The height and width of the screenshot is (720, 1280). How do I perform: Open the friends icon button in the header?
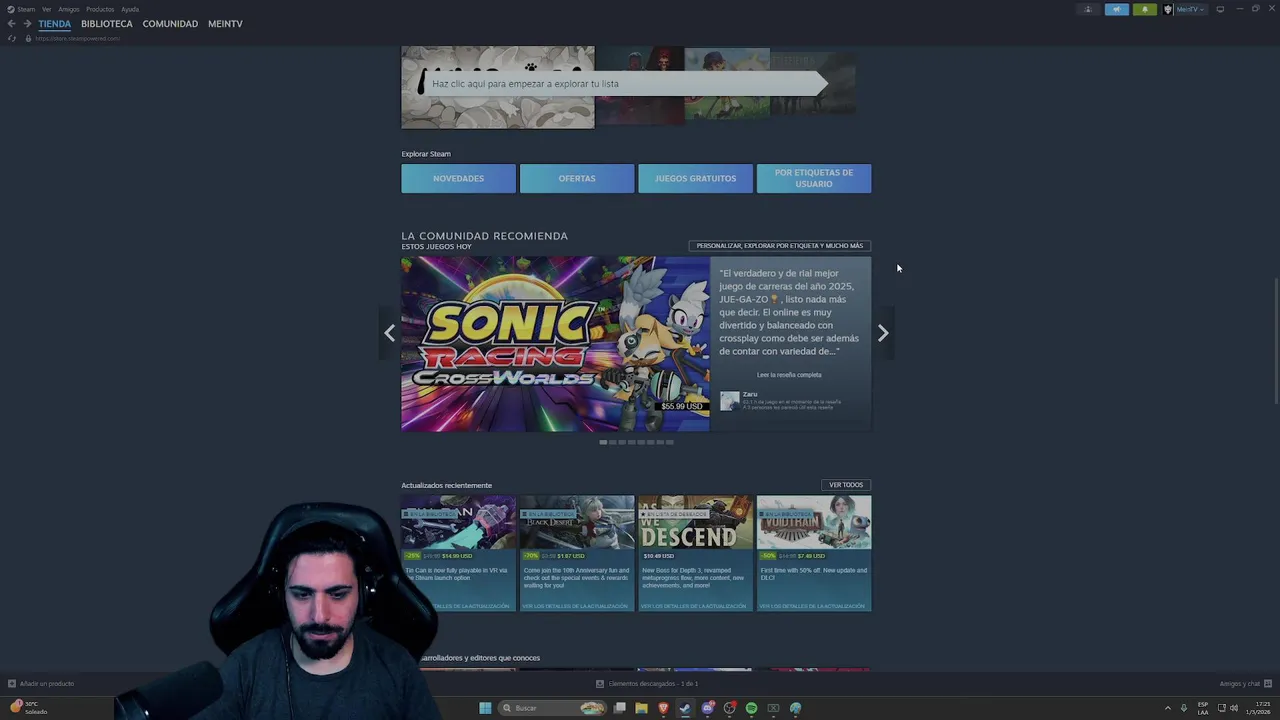(x=1088, y=9)
